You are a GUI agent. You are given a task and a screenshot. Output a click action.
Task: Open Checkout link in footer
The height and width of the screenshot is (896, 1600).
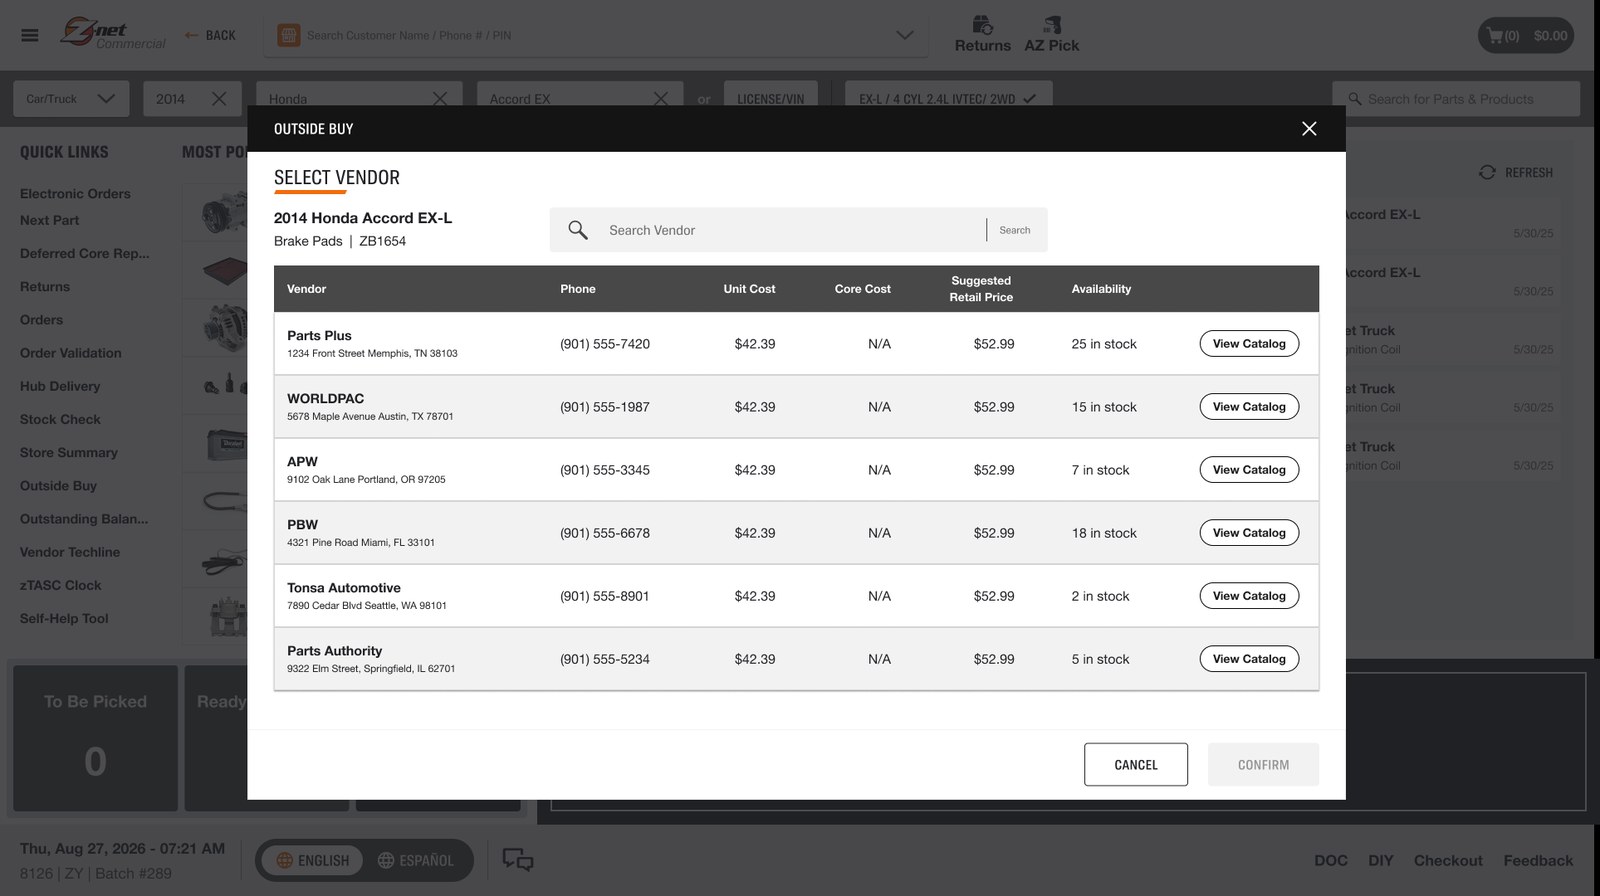[1447, 861]
